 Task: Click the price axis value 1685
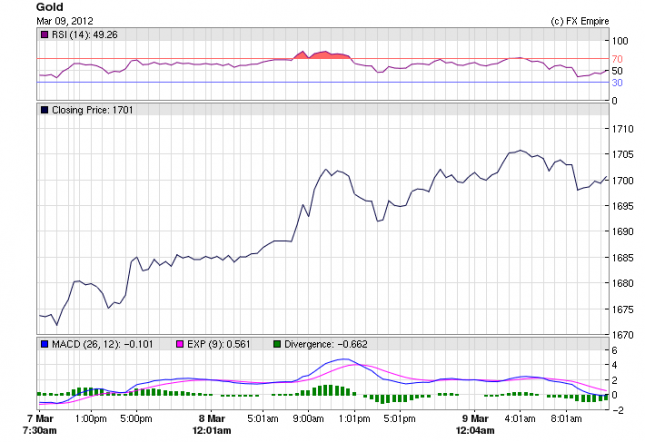(x=623, y=258)
